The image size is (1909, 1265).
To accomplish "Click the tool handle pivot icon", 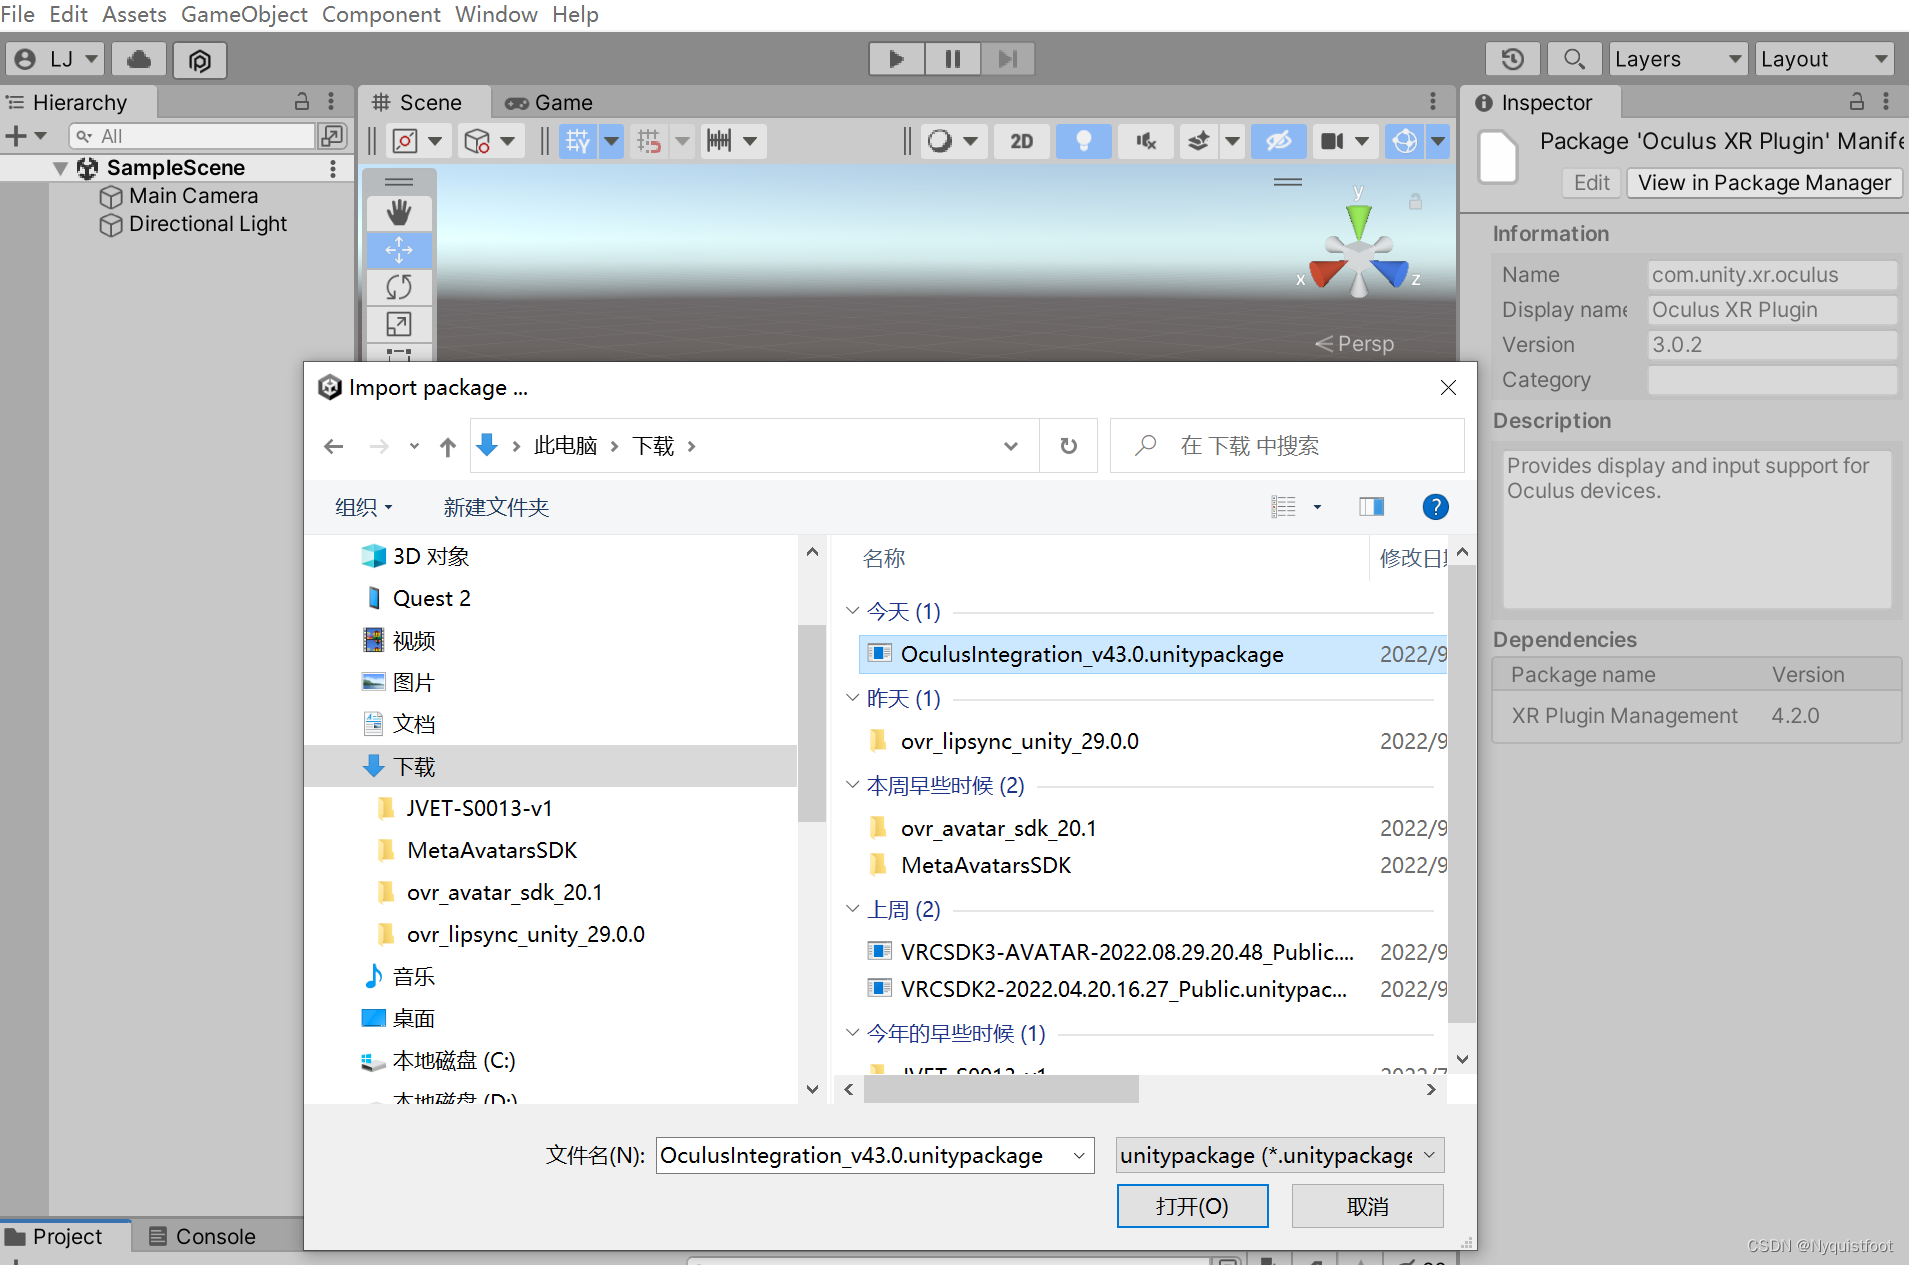I will click(x=405, y=141).
